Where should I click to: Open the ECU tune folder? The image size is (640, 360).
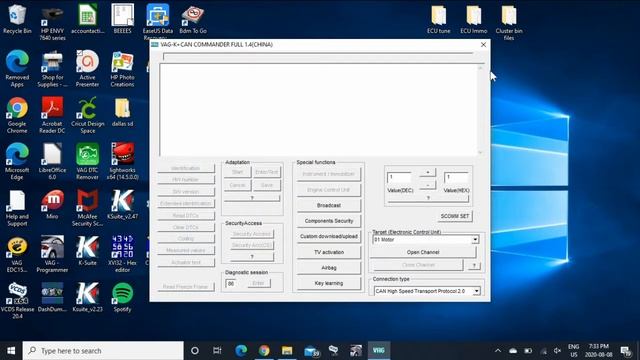[438, 19]
